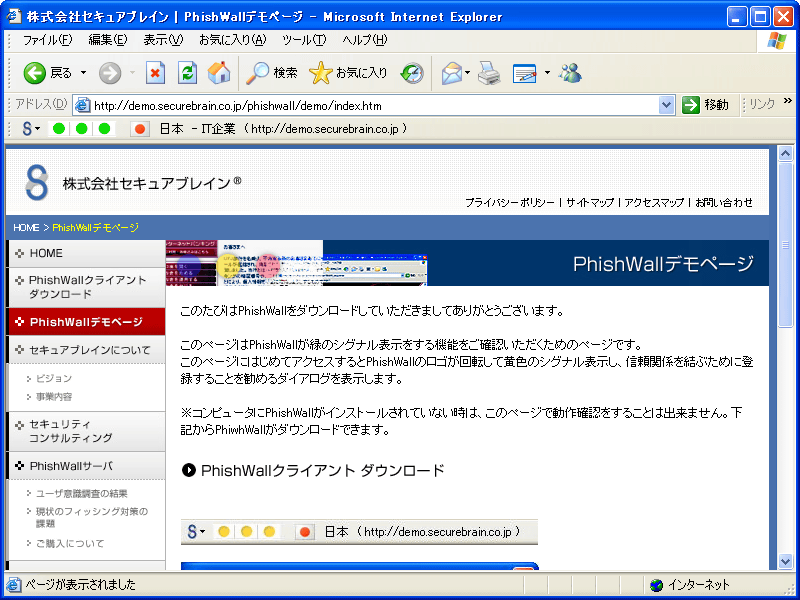Expand the Links (リンク) toolbar chevron
800x600 pixels.
788,101
